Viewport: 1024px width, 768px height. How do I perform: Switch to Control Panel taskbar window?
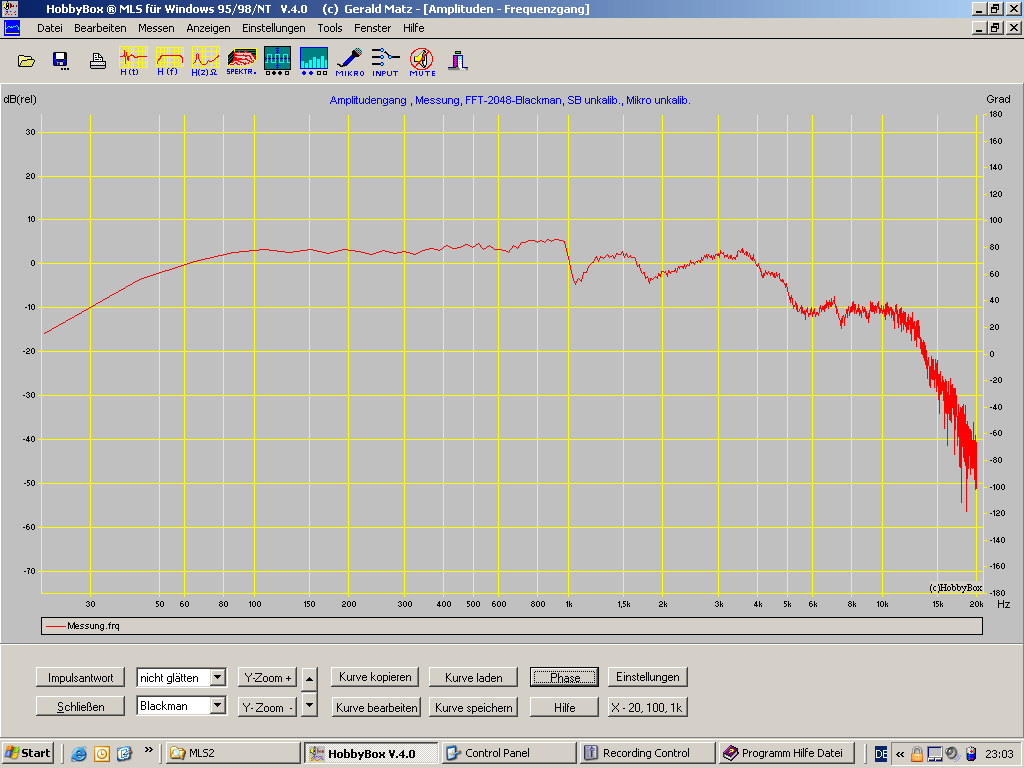(509, 753)
